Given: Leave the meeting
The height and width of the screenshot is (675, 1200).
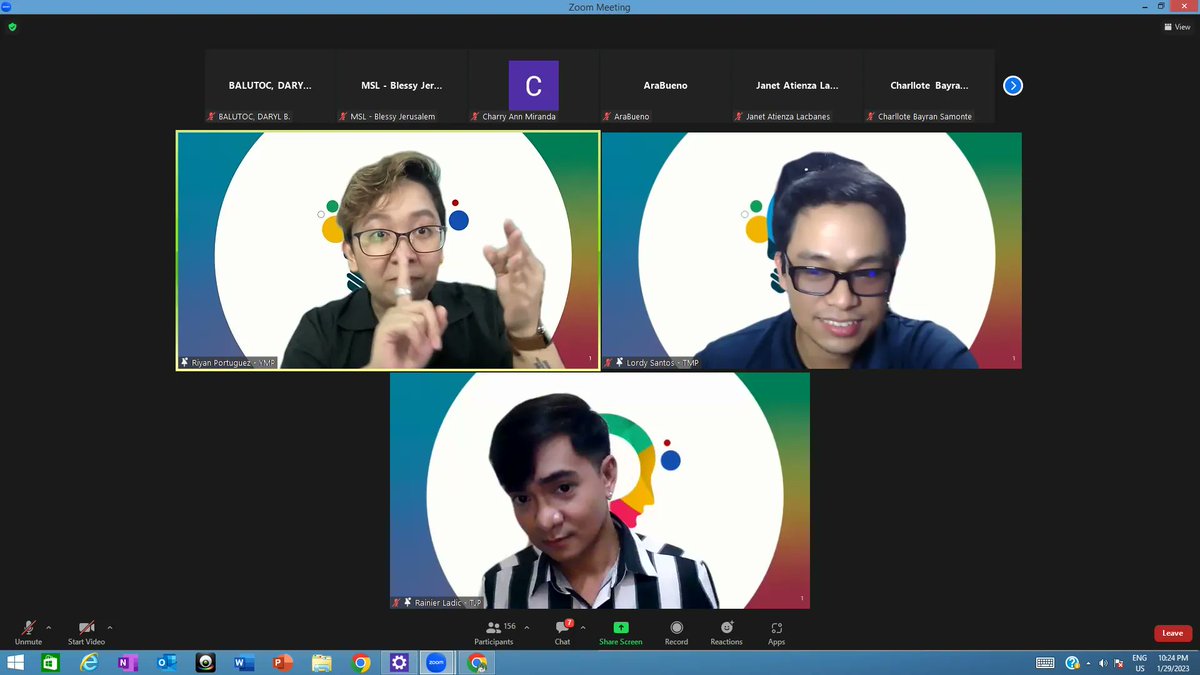Looking at the screenshot, I should click(x=1172, y=633).
